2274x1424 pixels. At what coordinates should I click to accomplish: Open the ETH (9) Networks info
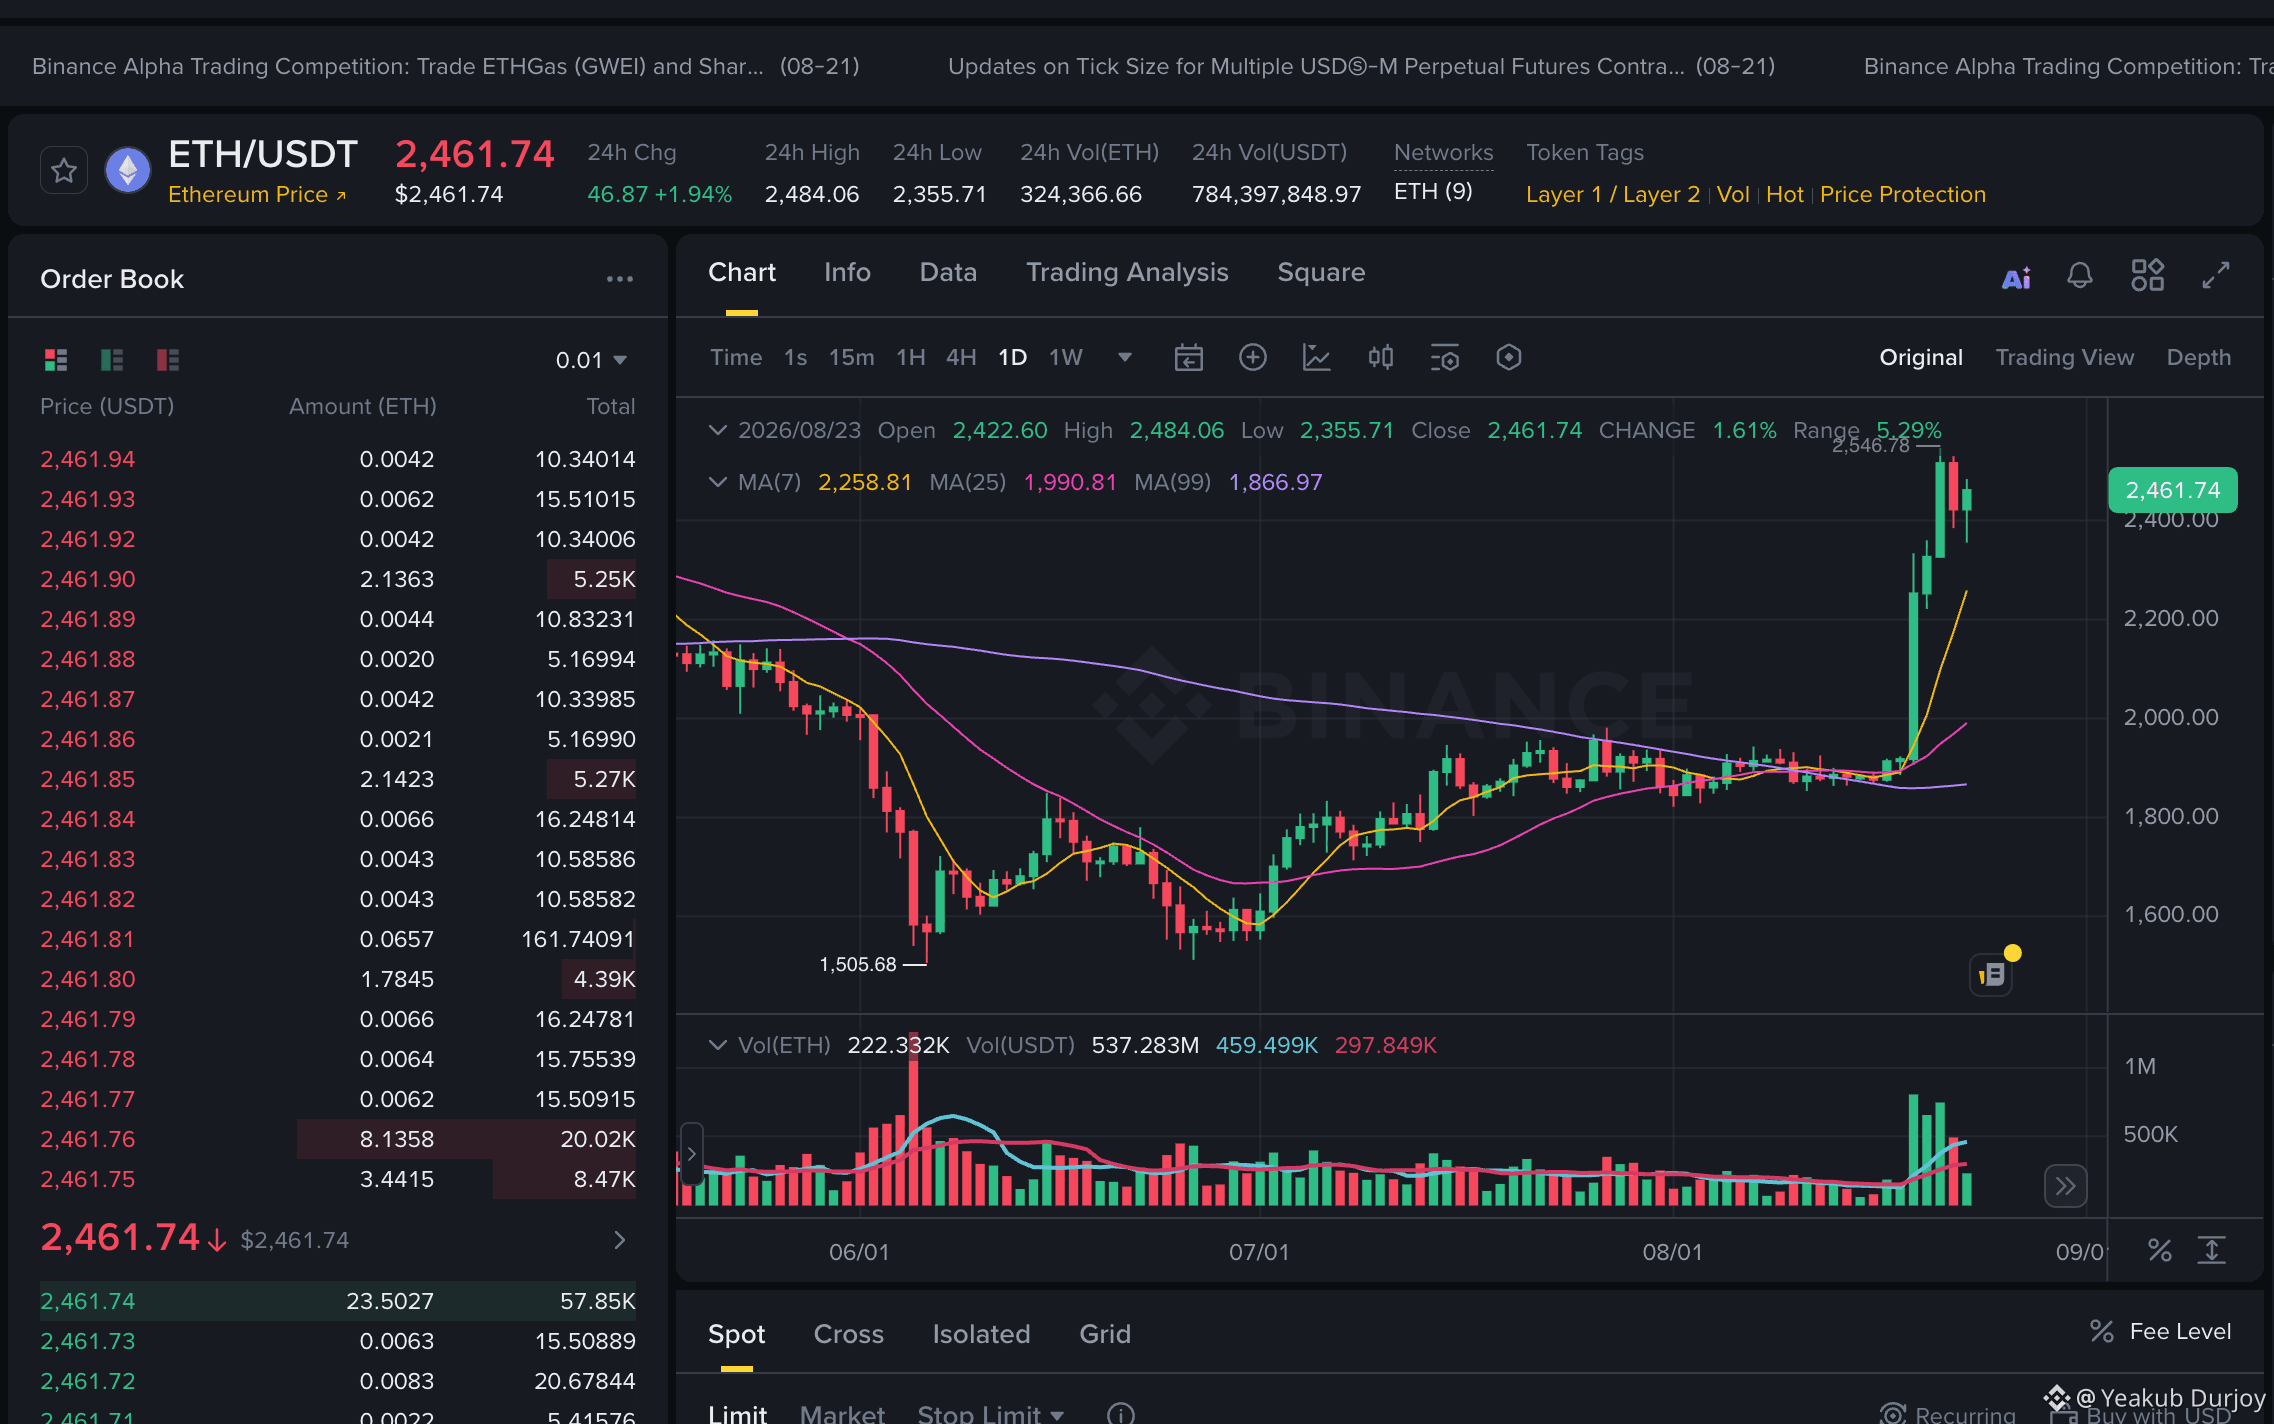point(1433,191)
